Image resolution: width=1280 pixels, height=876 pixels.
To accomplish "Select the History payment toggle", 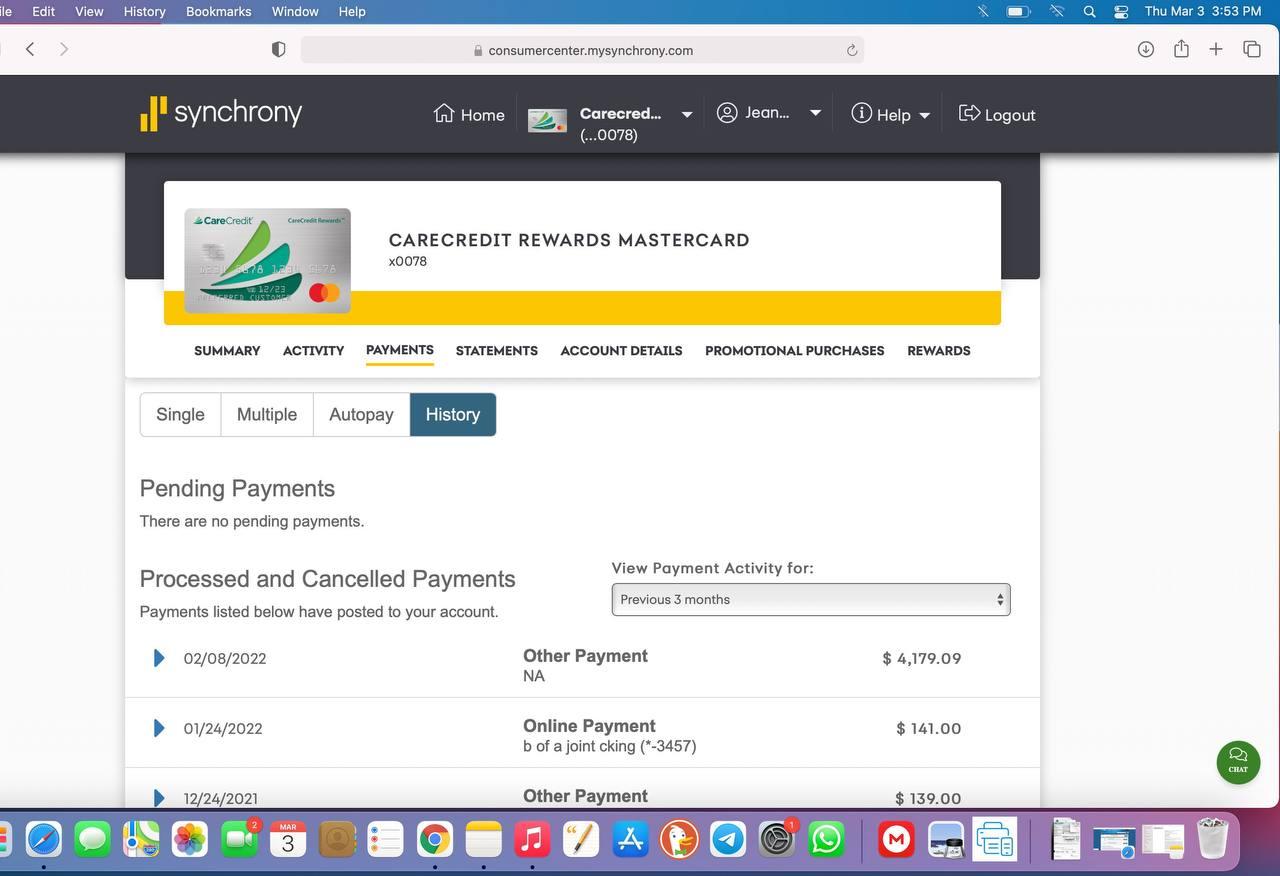I will coord(452,414).
